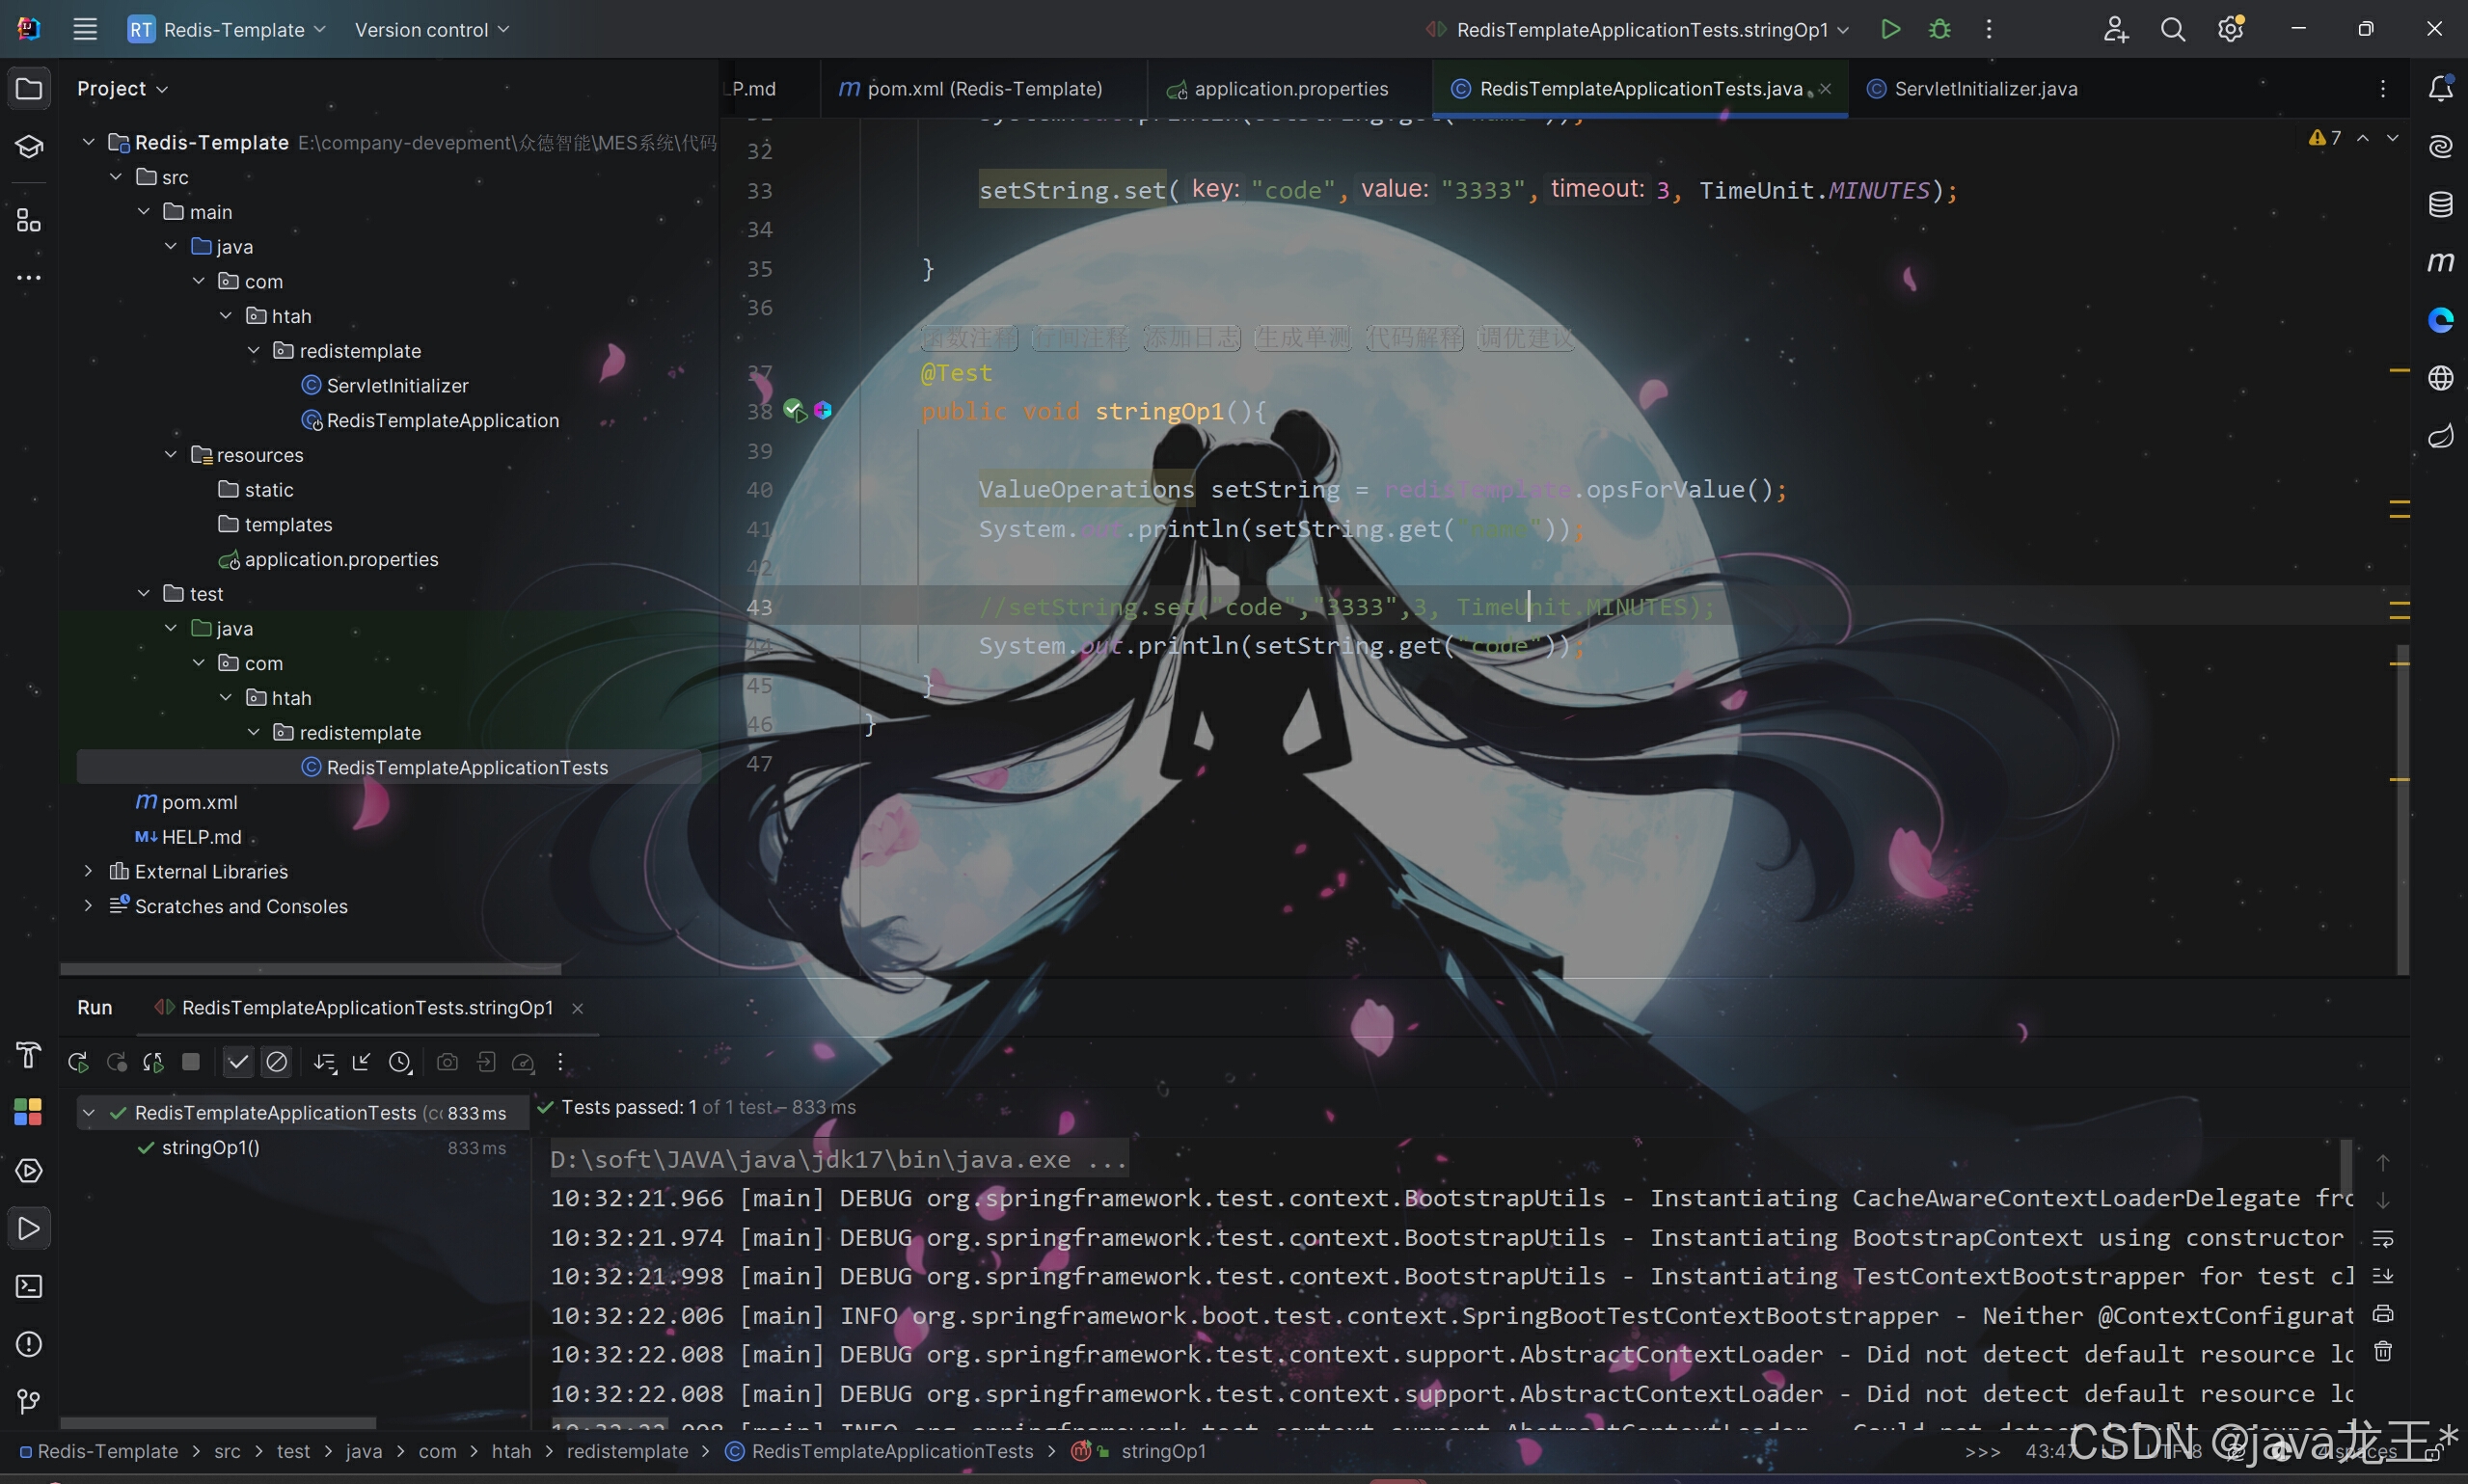Toggle rerun automatically icon

point(153,1062)
